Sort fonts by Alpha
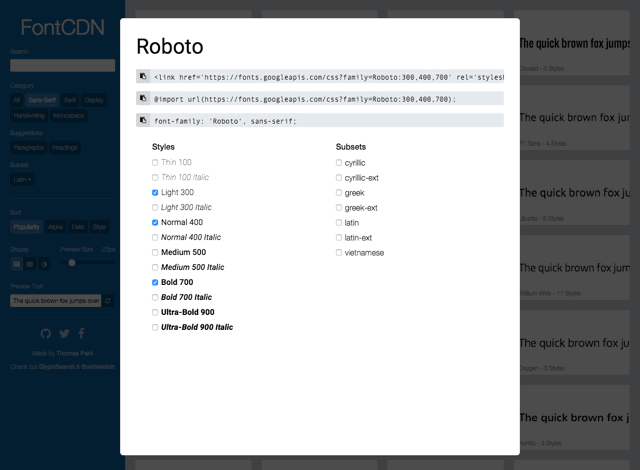 [x=56, y=227]
